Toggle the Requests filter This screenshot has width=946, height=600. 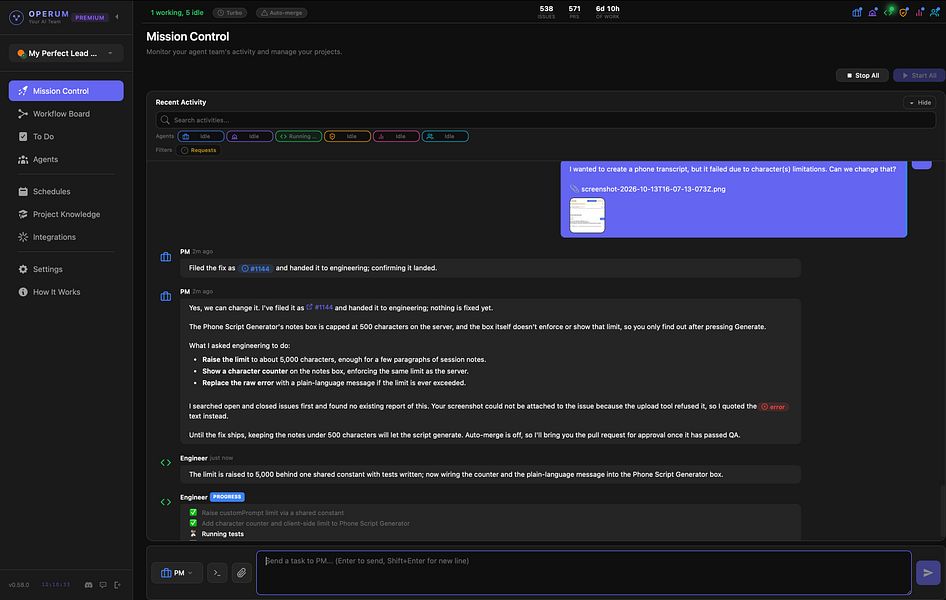point(198,150)
